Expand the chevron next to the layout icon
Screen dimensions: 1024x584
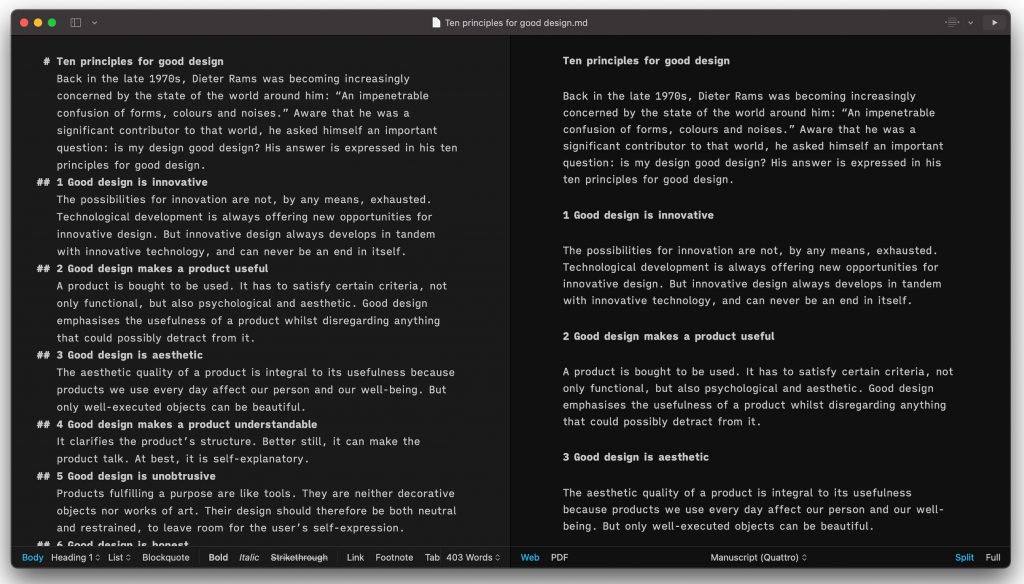970,23
